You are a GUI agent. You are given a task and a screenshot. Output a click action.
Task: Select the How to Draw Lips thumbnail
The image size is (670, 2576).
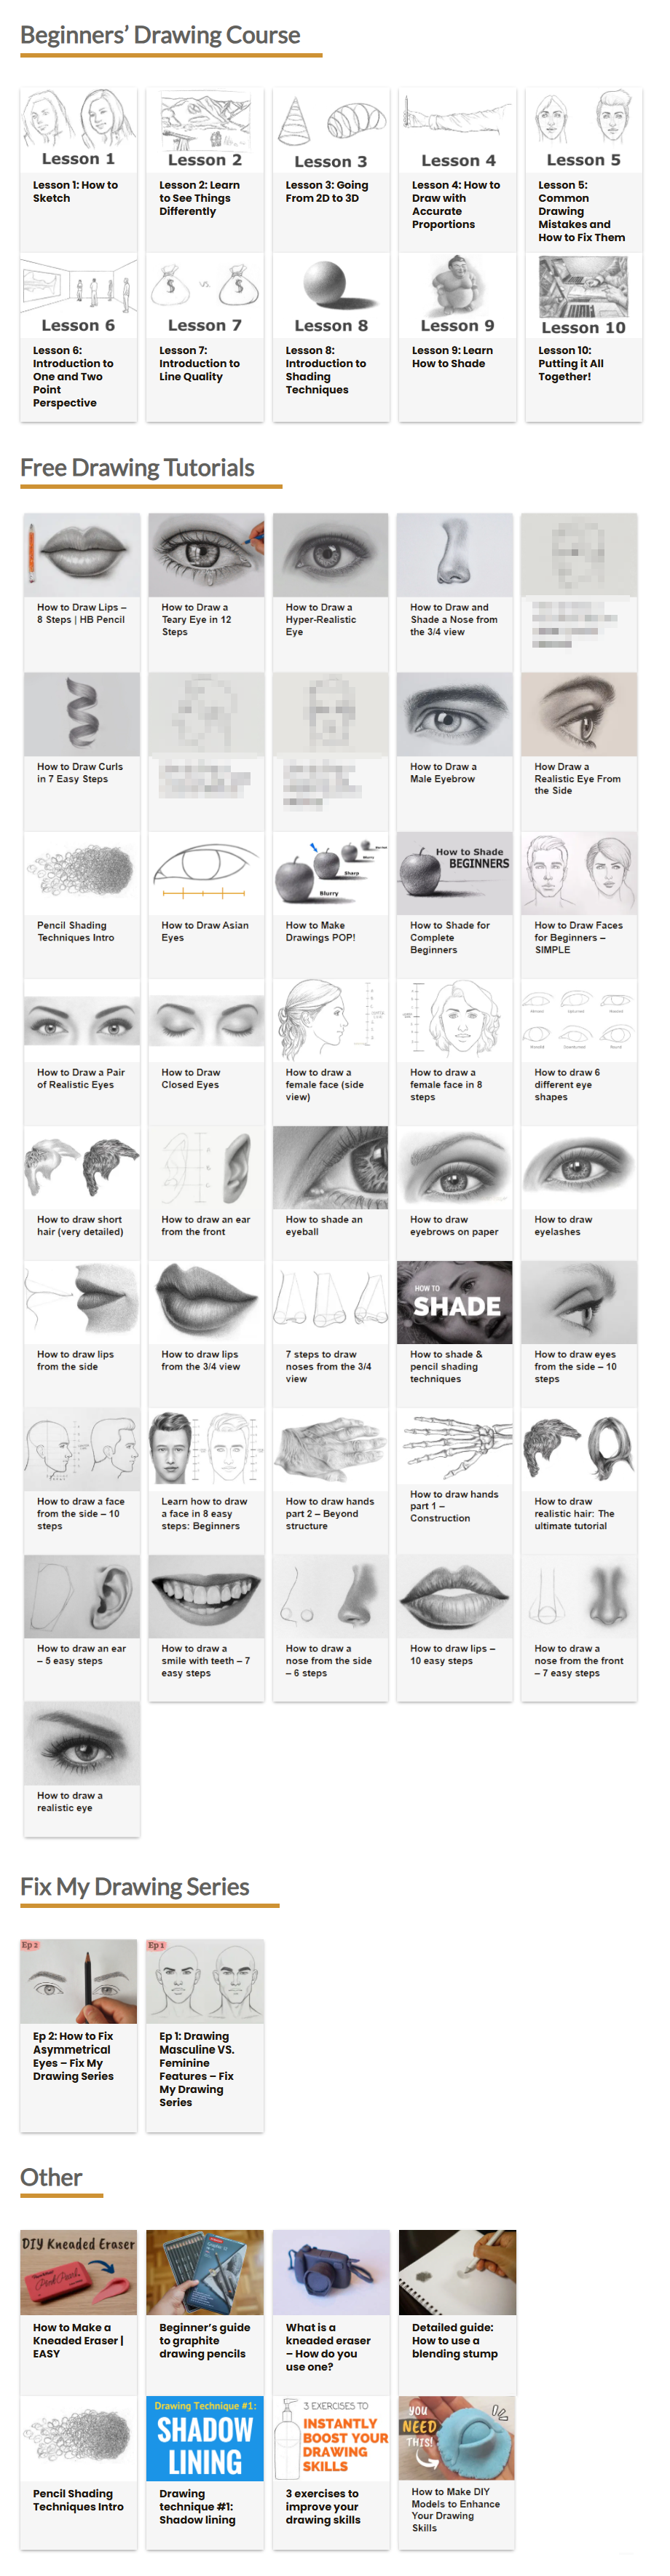[x=82, y=555]
